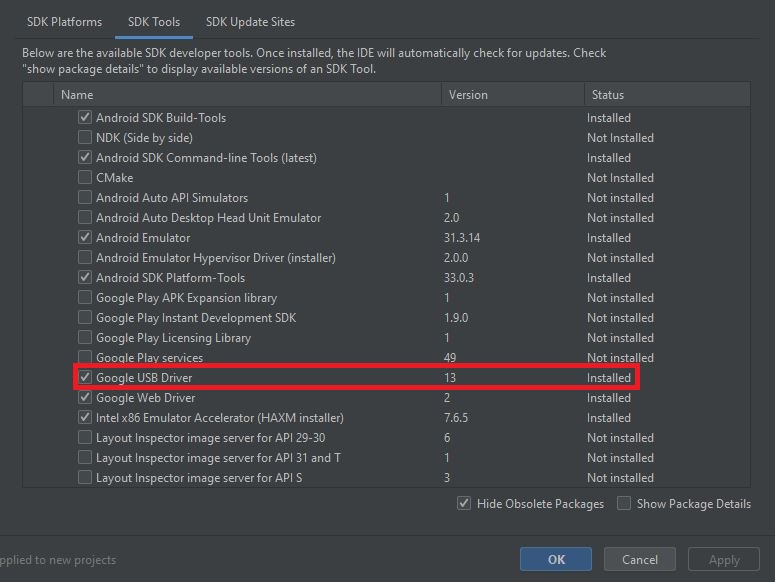Check Google Play services checkbox
This screenshot has width=775, height=582.
(x=85, y=357)
